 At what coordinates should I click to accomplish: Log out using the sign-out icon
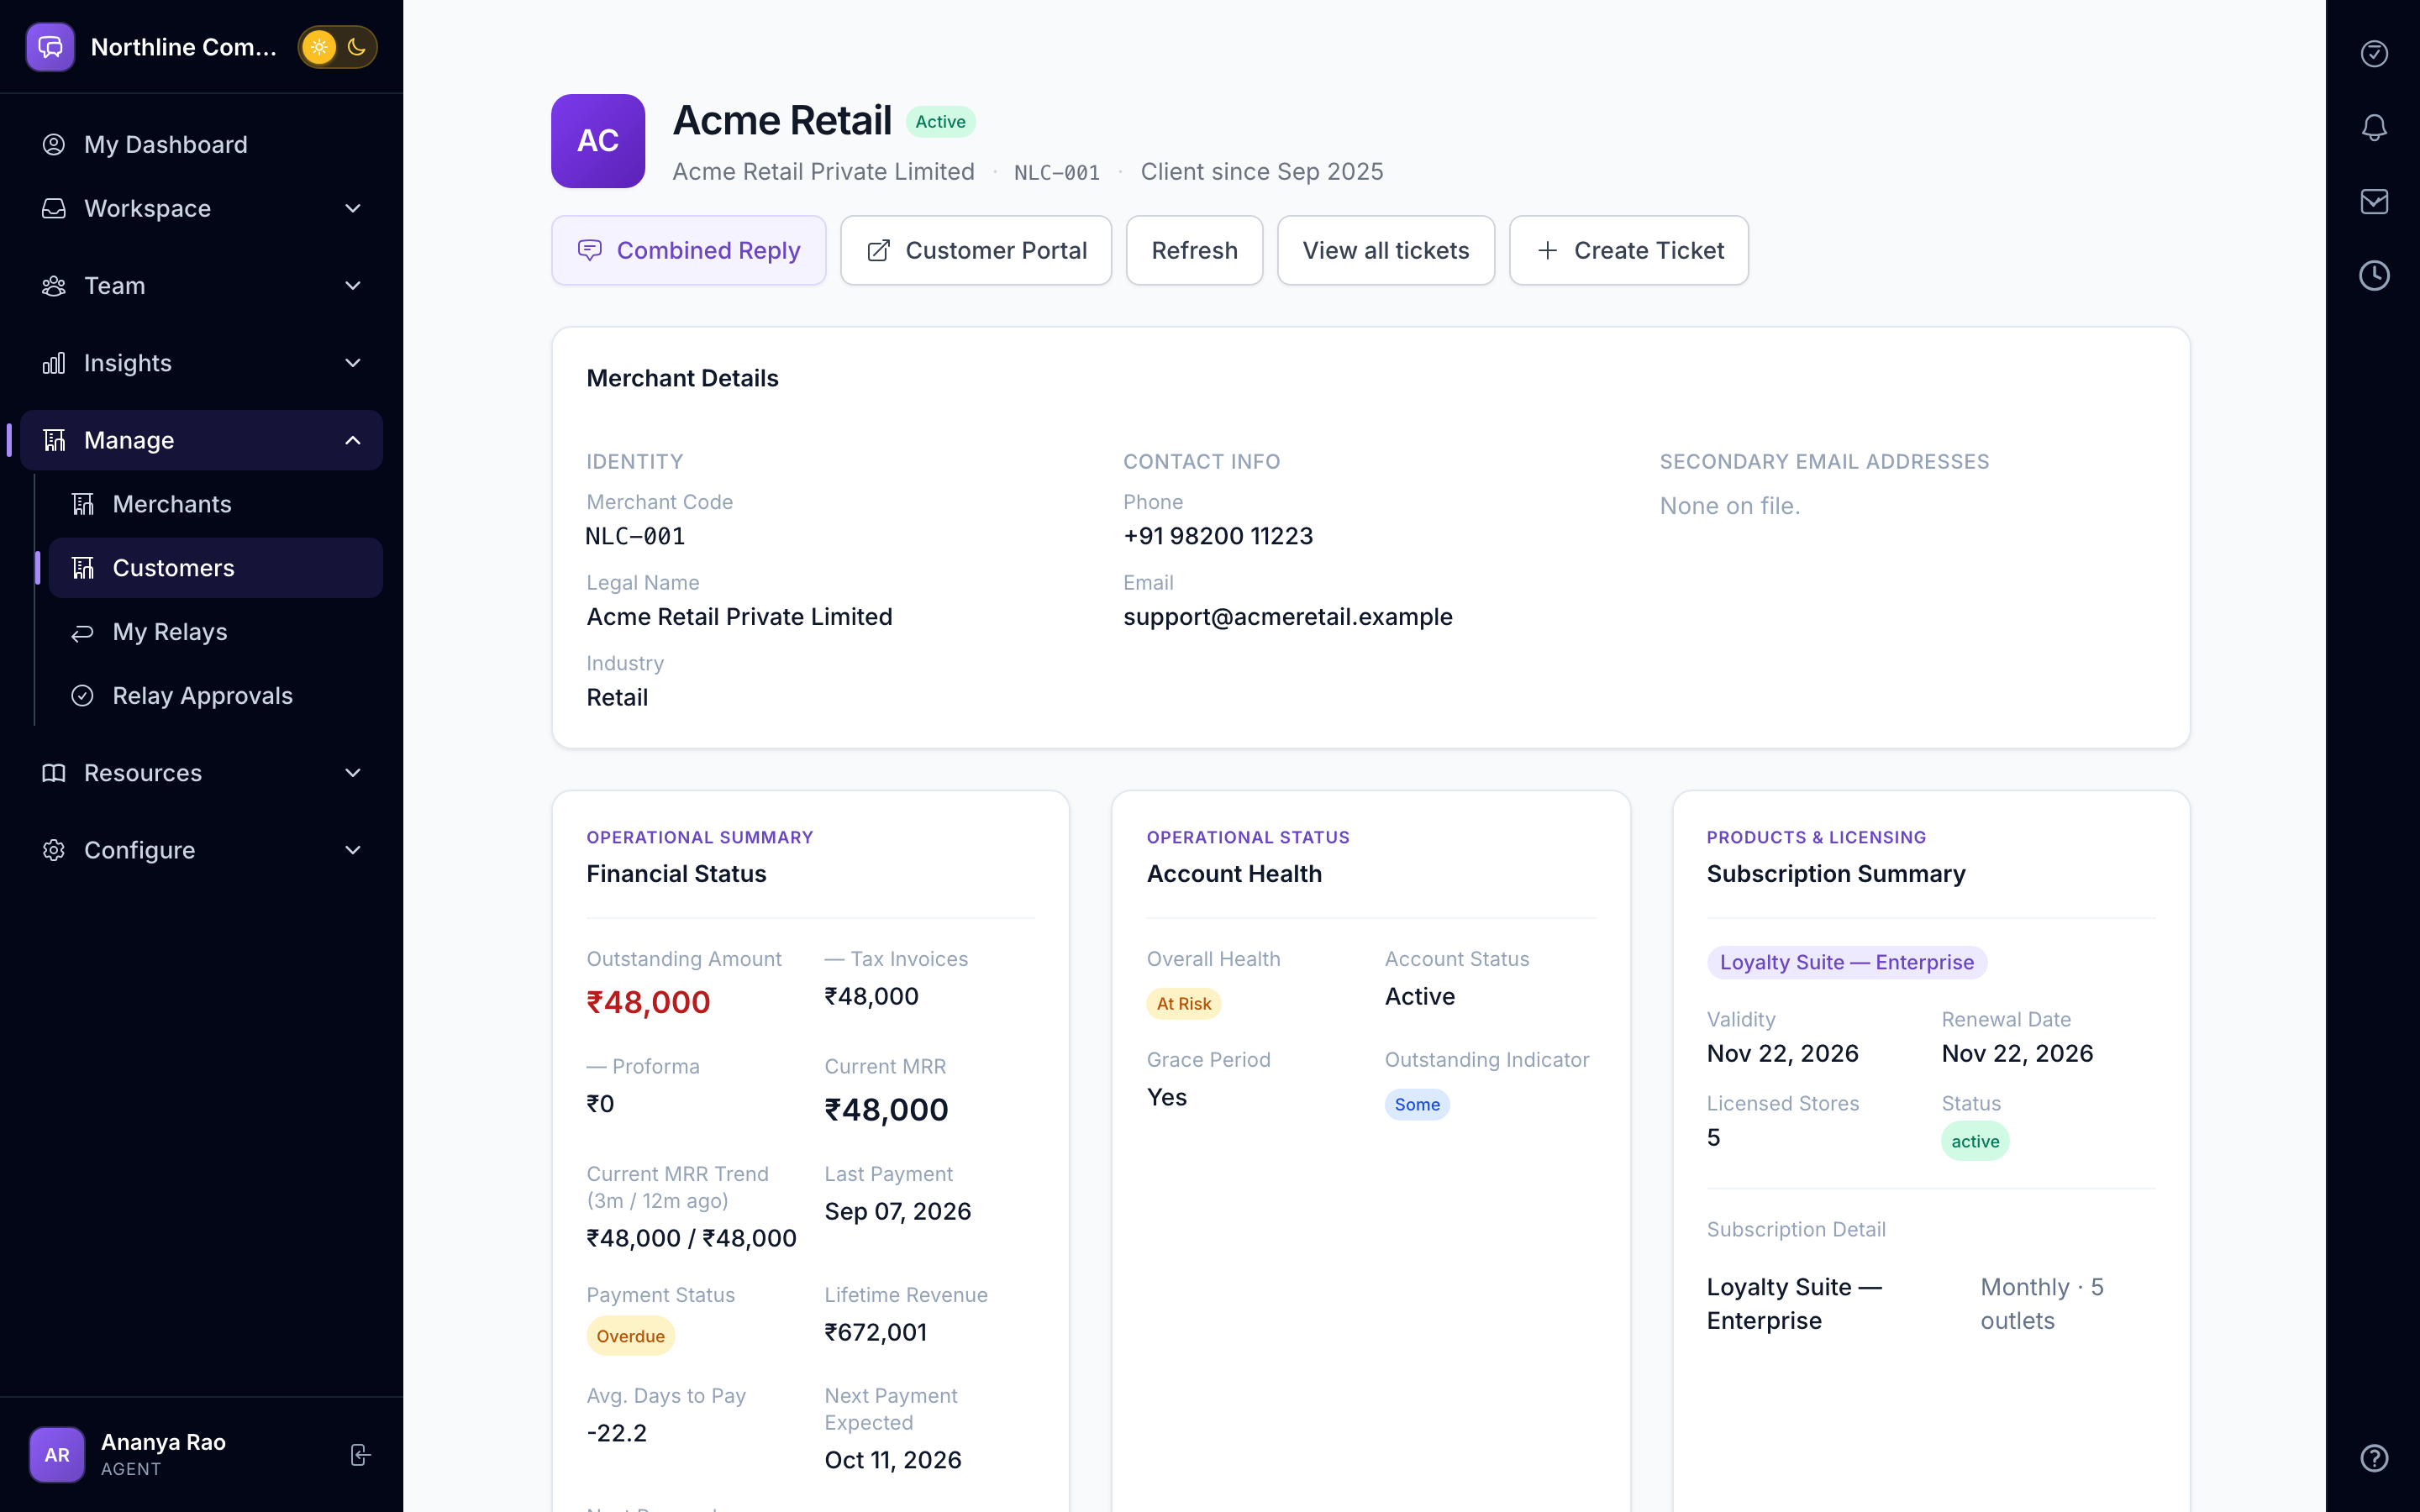360,1455
